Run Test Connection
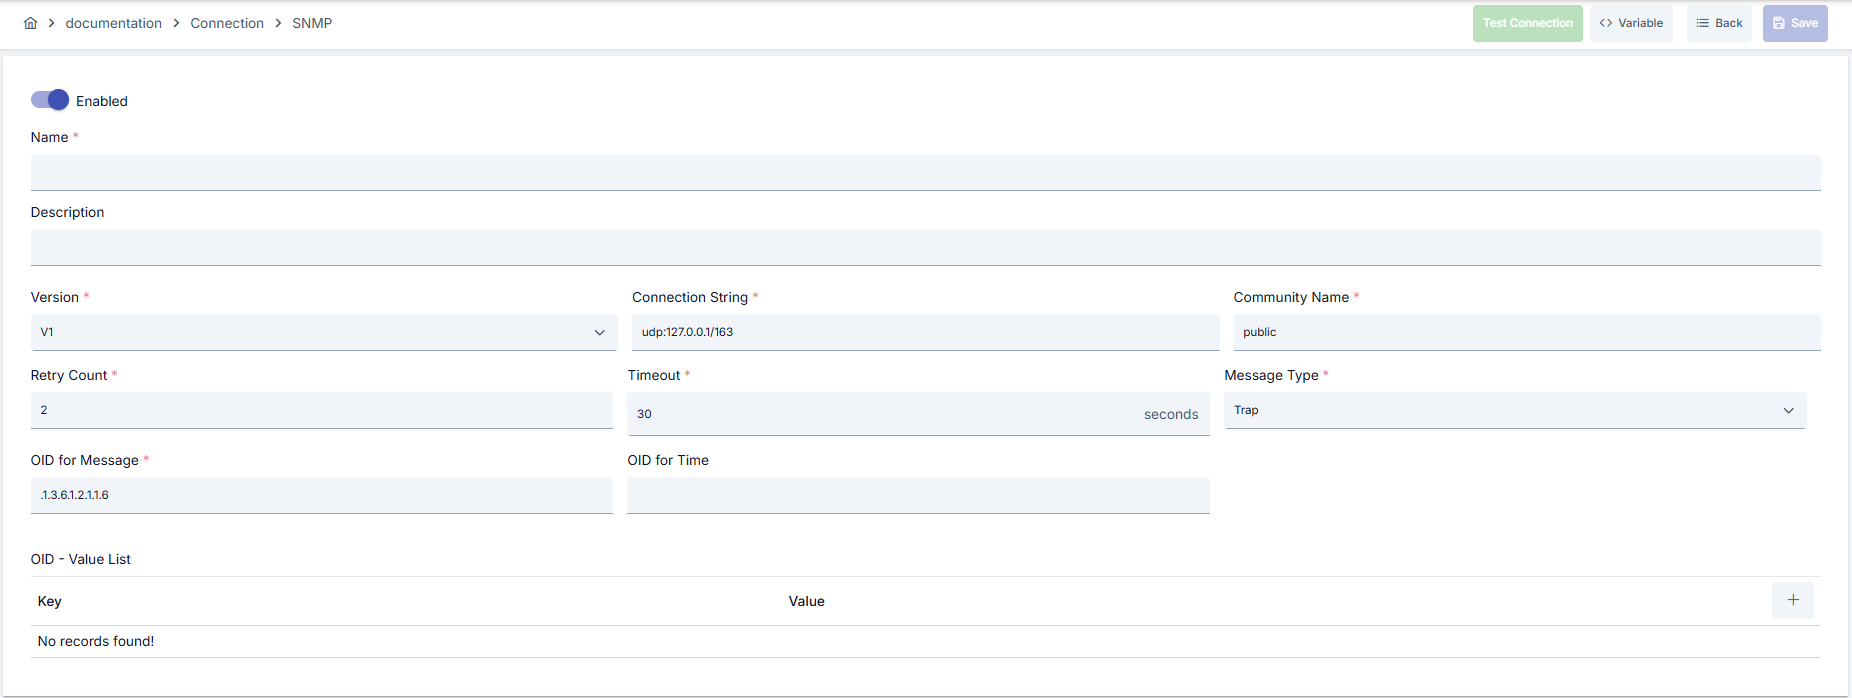Viewport: 1852px width, 698px height. click(x=1528, y=23)
